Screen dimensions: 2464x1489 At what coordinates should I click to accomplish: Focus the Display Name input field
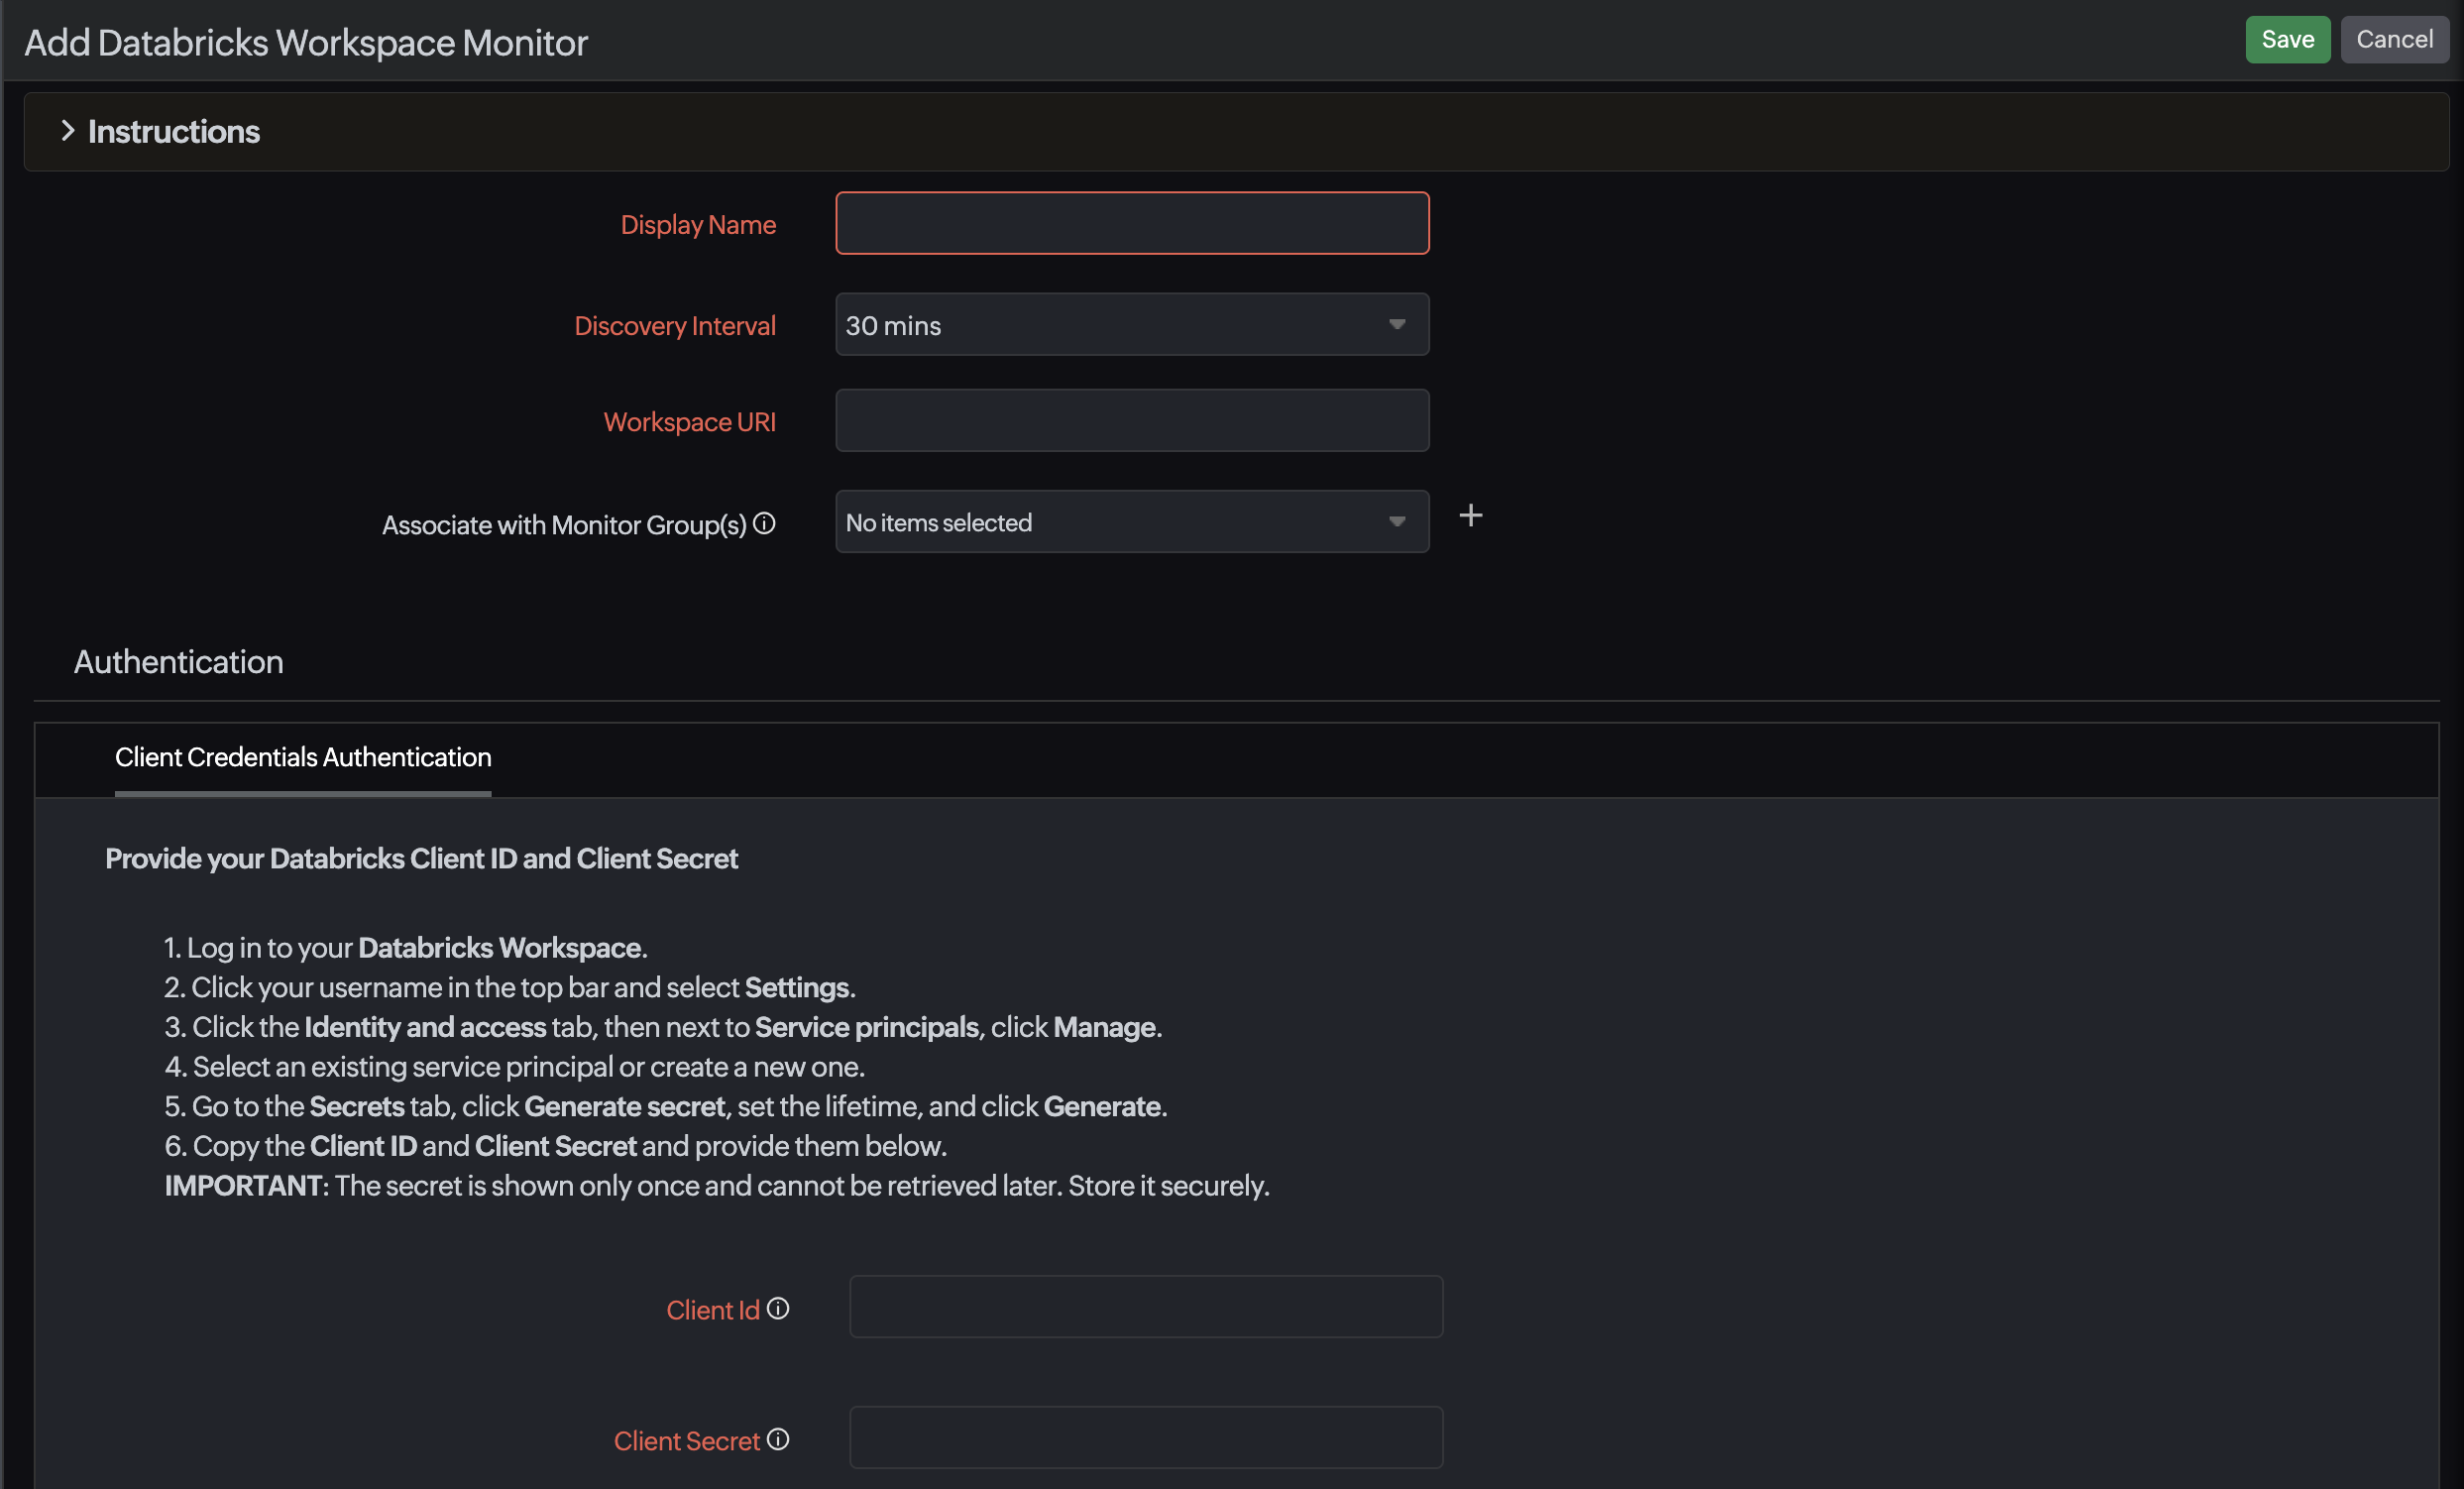point(1132,223)
